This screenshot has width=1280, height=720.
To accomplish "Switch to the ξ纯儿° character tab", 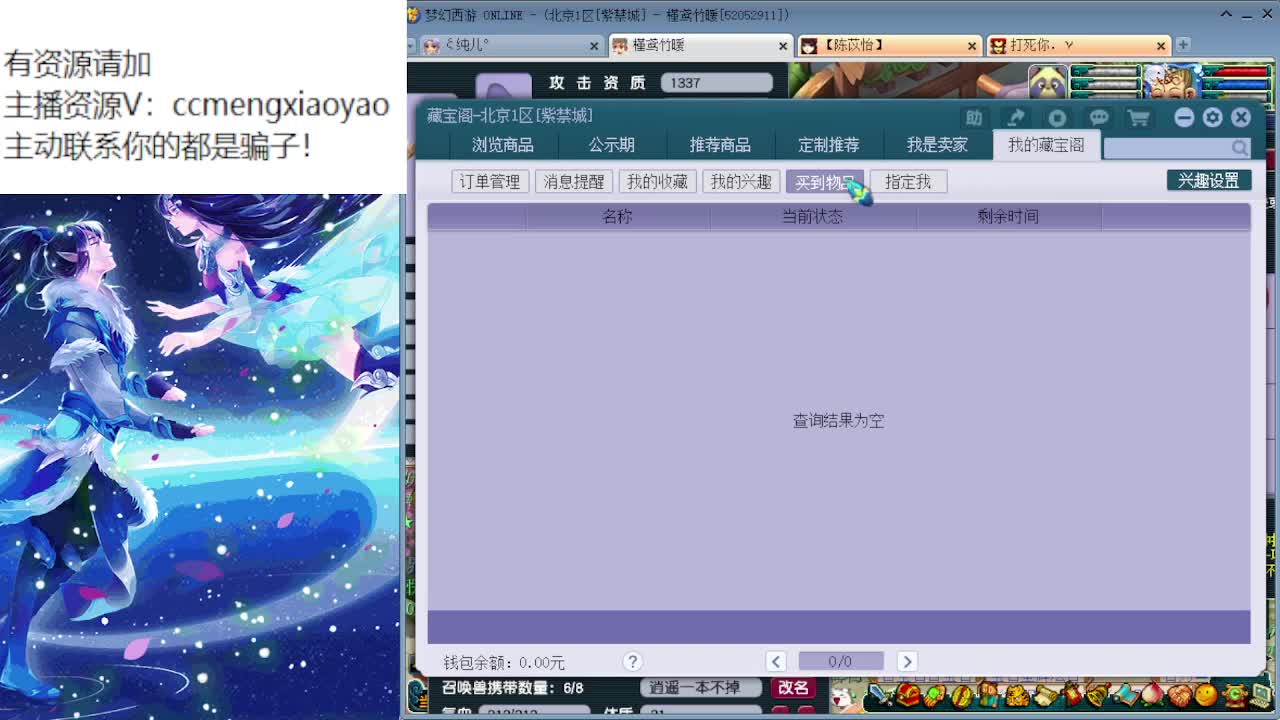I will (x=510, y=46).
